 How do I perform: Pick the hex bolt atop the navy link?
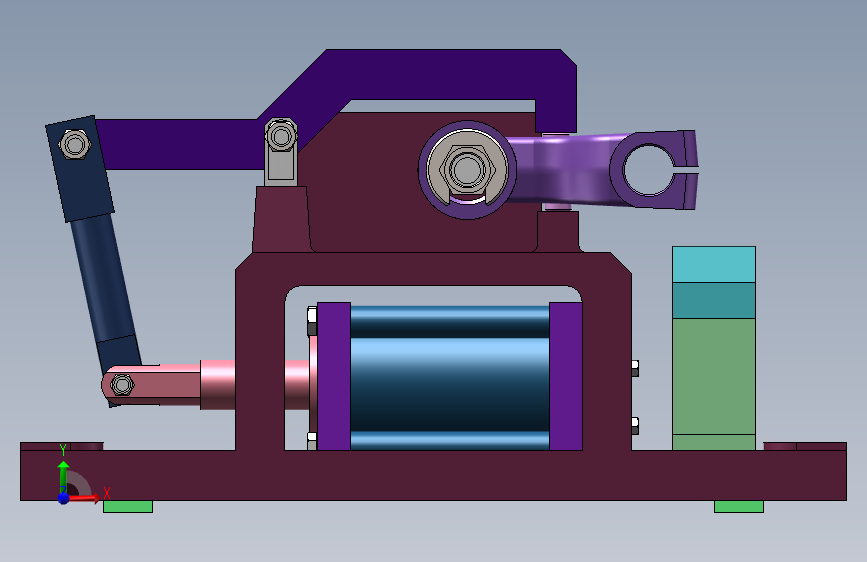pyautogui.click(x=75, y=145)
